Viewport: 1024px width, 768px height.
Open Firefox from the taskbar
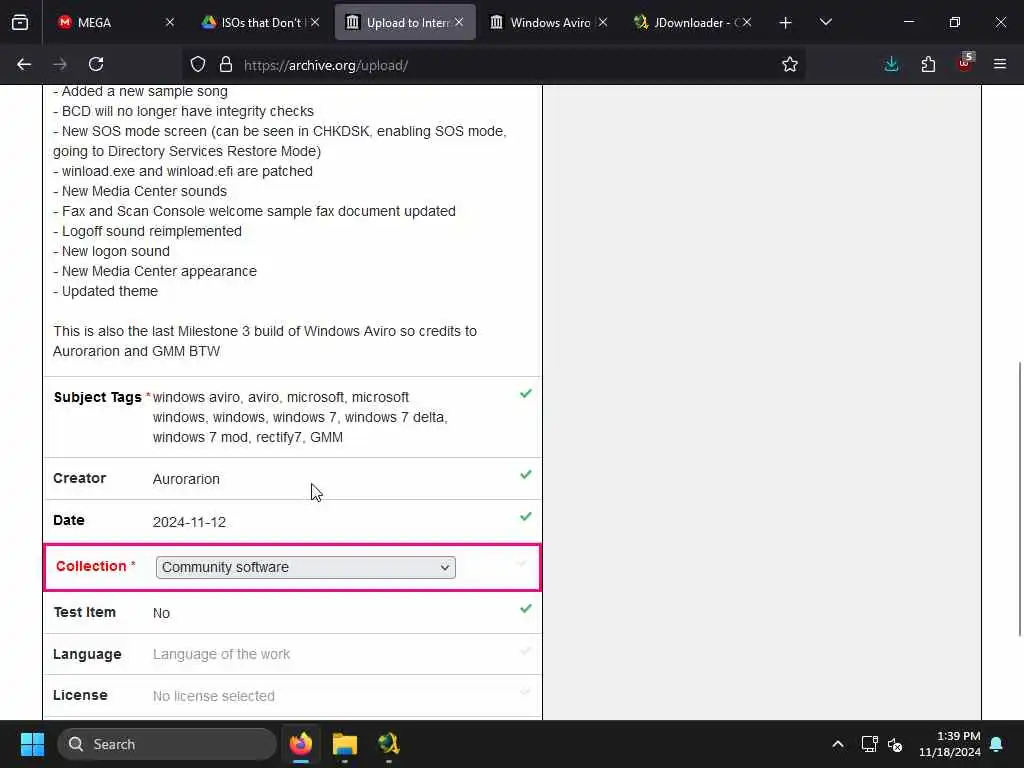pyautogui.click(x=301, y=744)
